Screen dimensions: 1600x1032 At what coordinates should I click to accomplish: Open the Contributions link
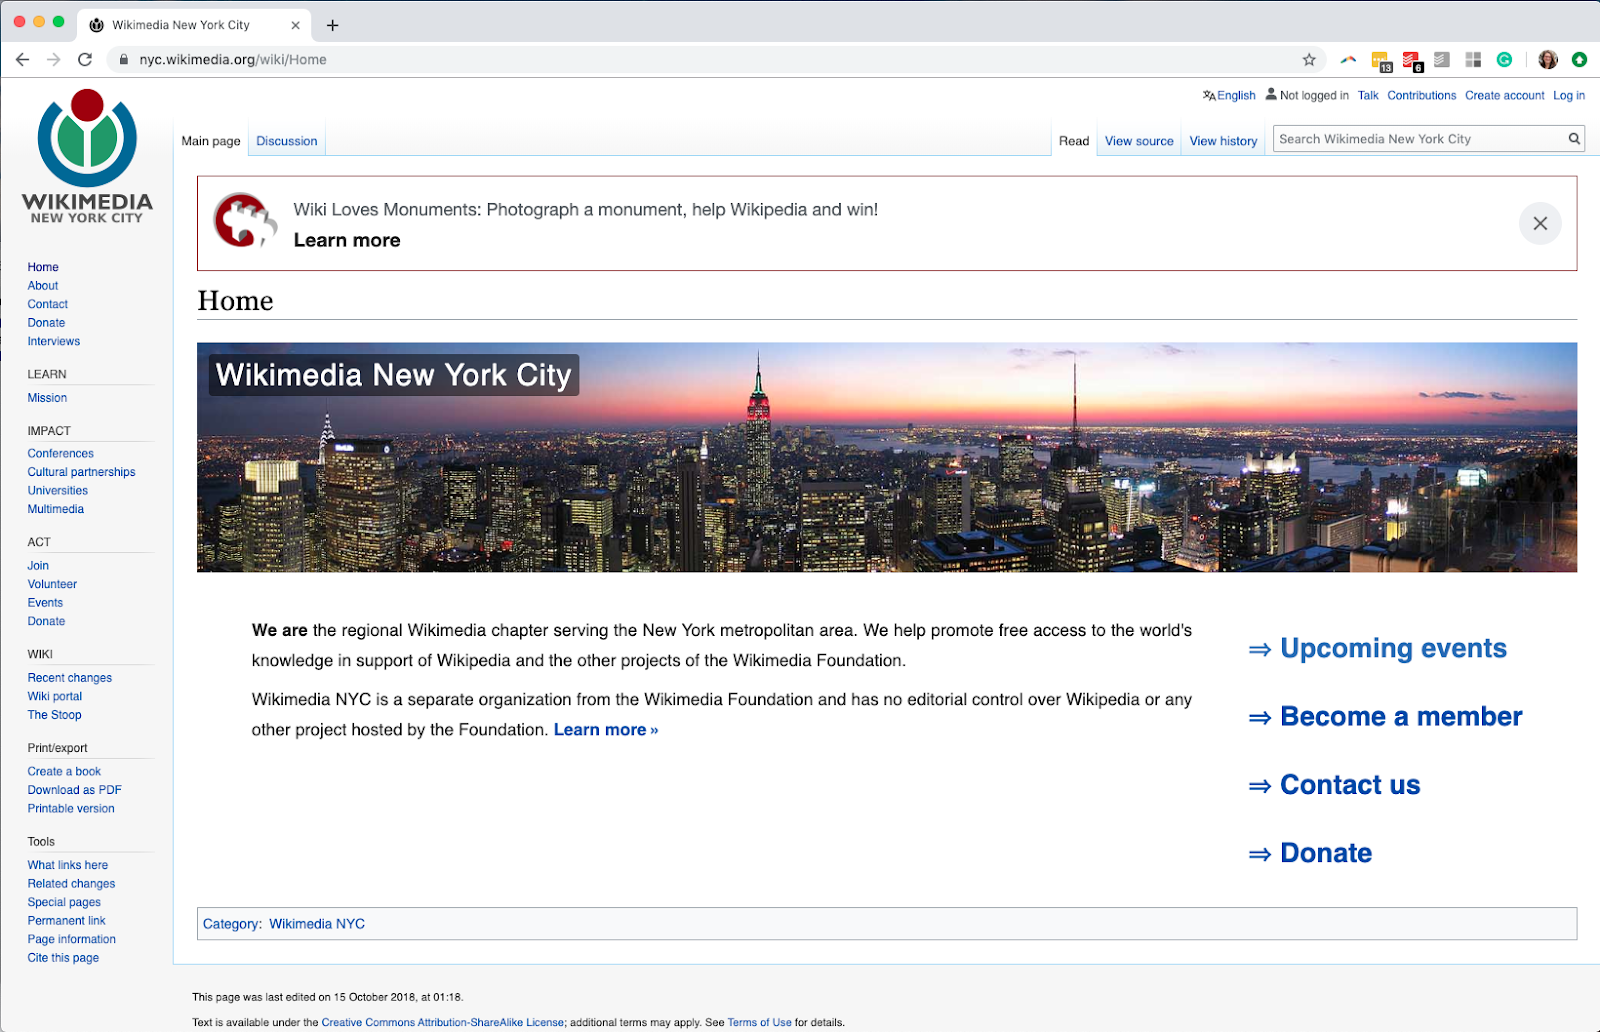point(1421,96)
